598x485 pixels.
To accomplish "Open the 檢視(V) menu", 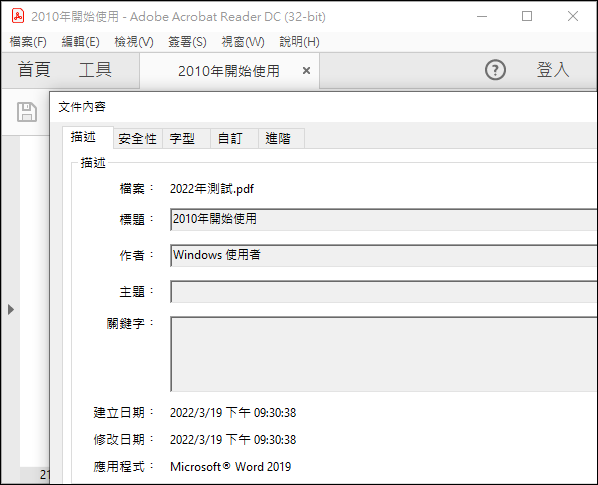I will tap(134, 42).
